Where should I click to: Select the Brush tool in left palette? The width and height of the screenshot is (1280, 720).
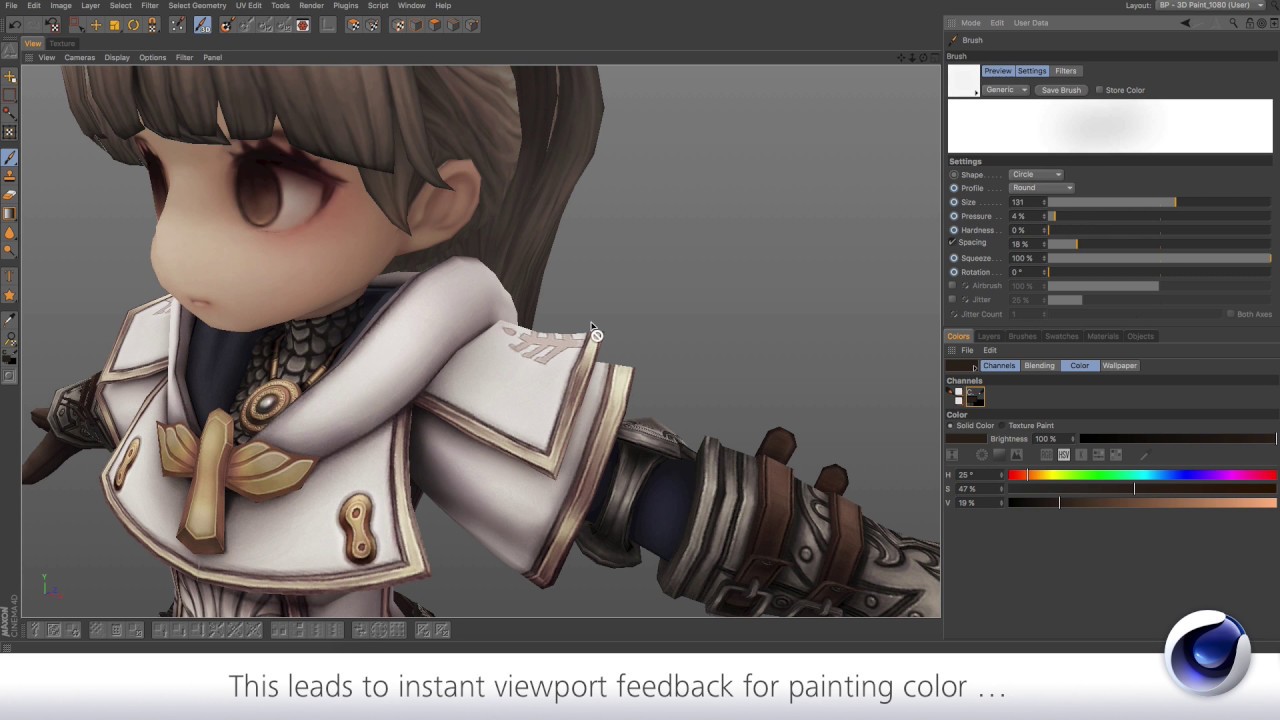pos(10,158)
